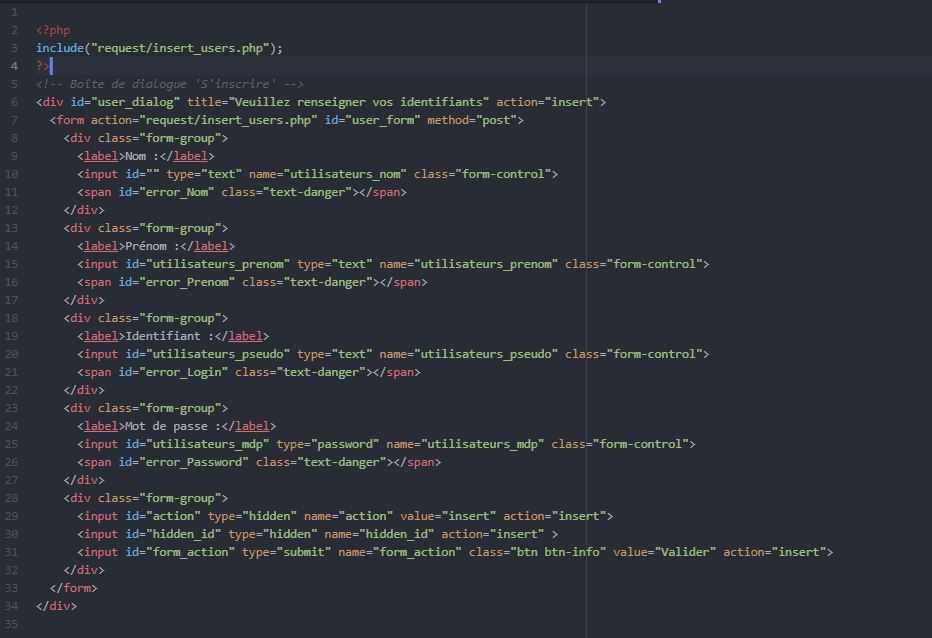Screen dimensions: 932x638
Task: Click the "user_dialog" id value
Action: pos(138,102)
